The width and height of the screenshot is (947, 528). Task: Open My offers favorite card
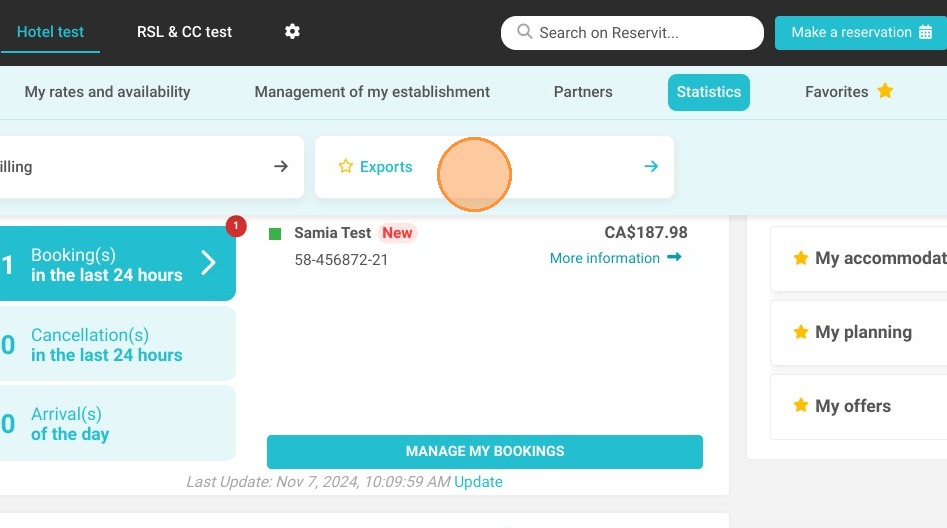pos(859,406)
